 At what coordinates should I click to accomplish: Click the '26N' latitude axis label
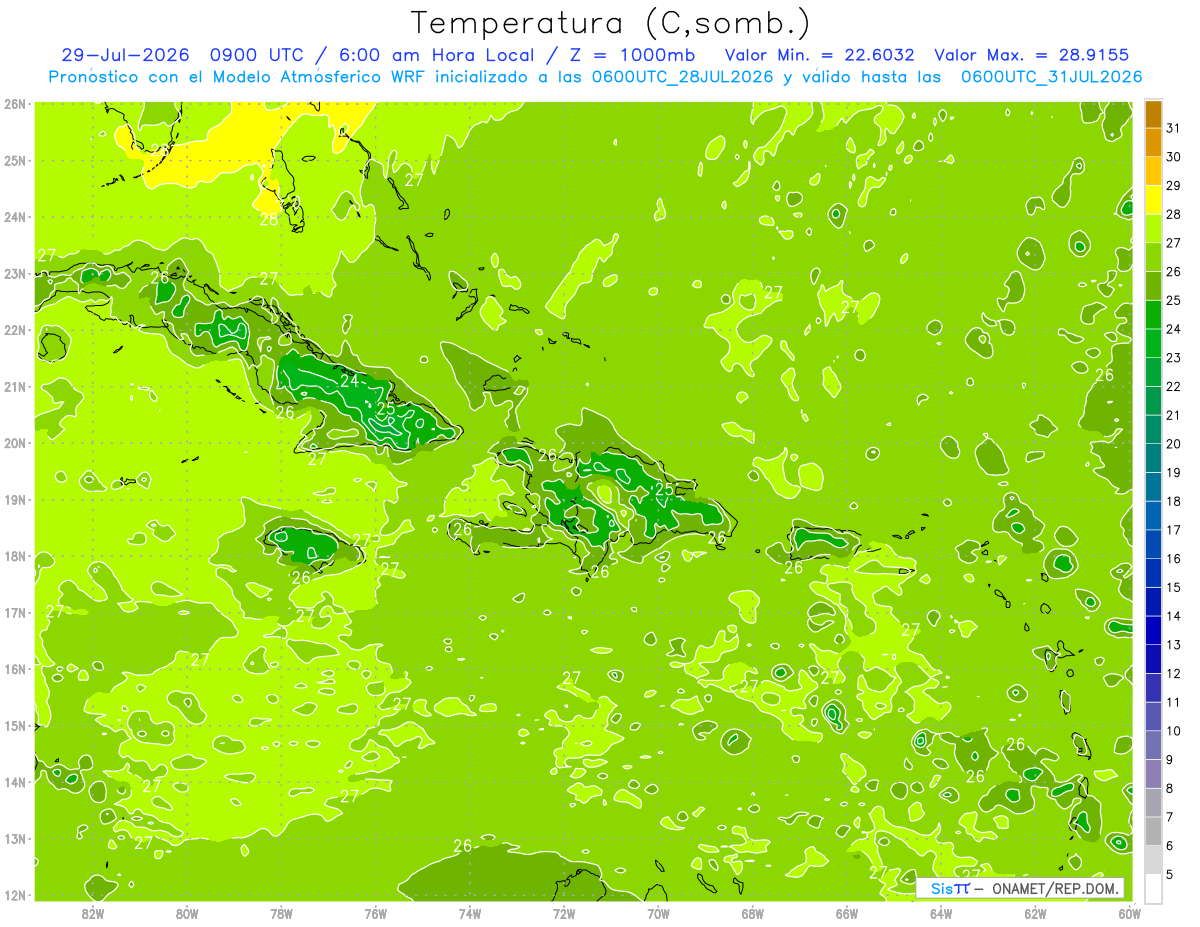pos(14,104)
